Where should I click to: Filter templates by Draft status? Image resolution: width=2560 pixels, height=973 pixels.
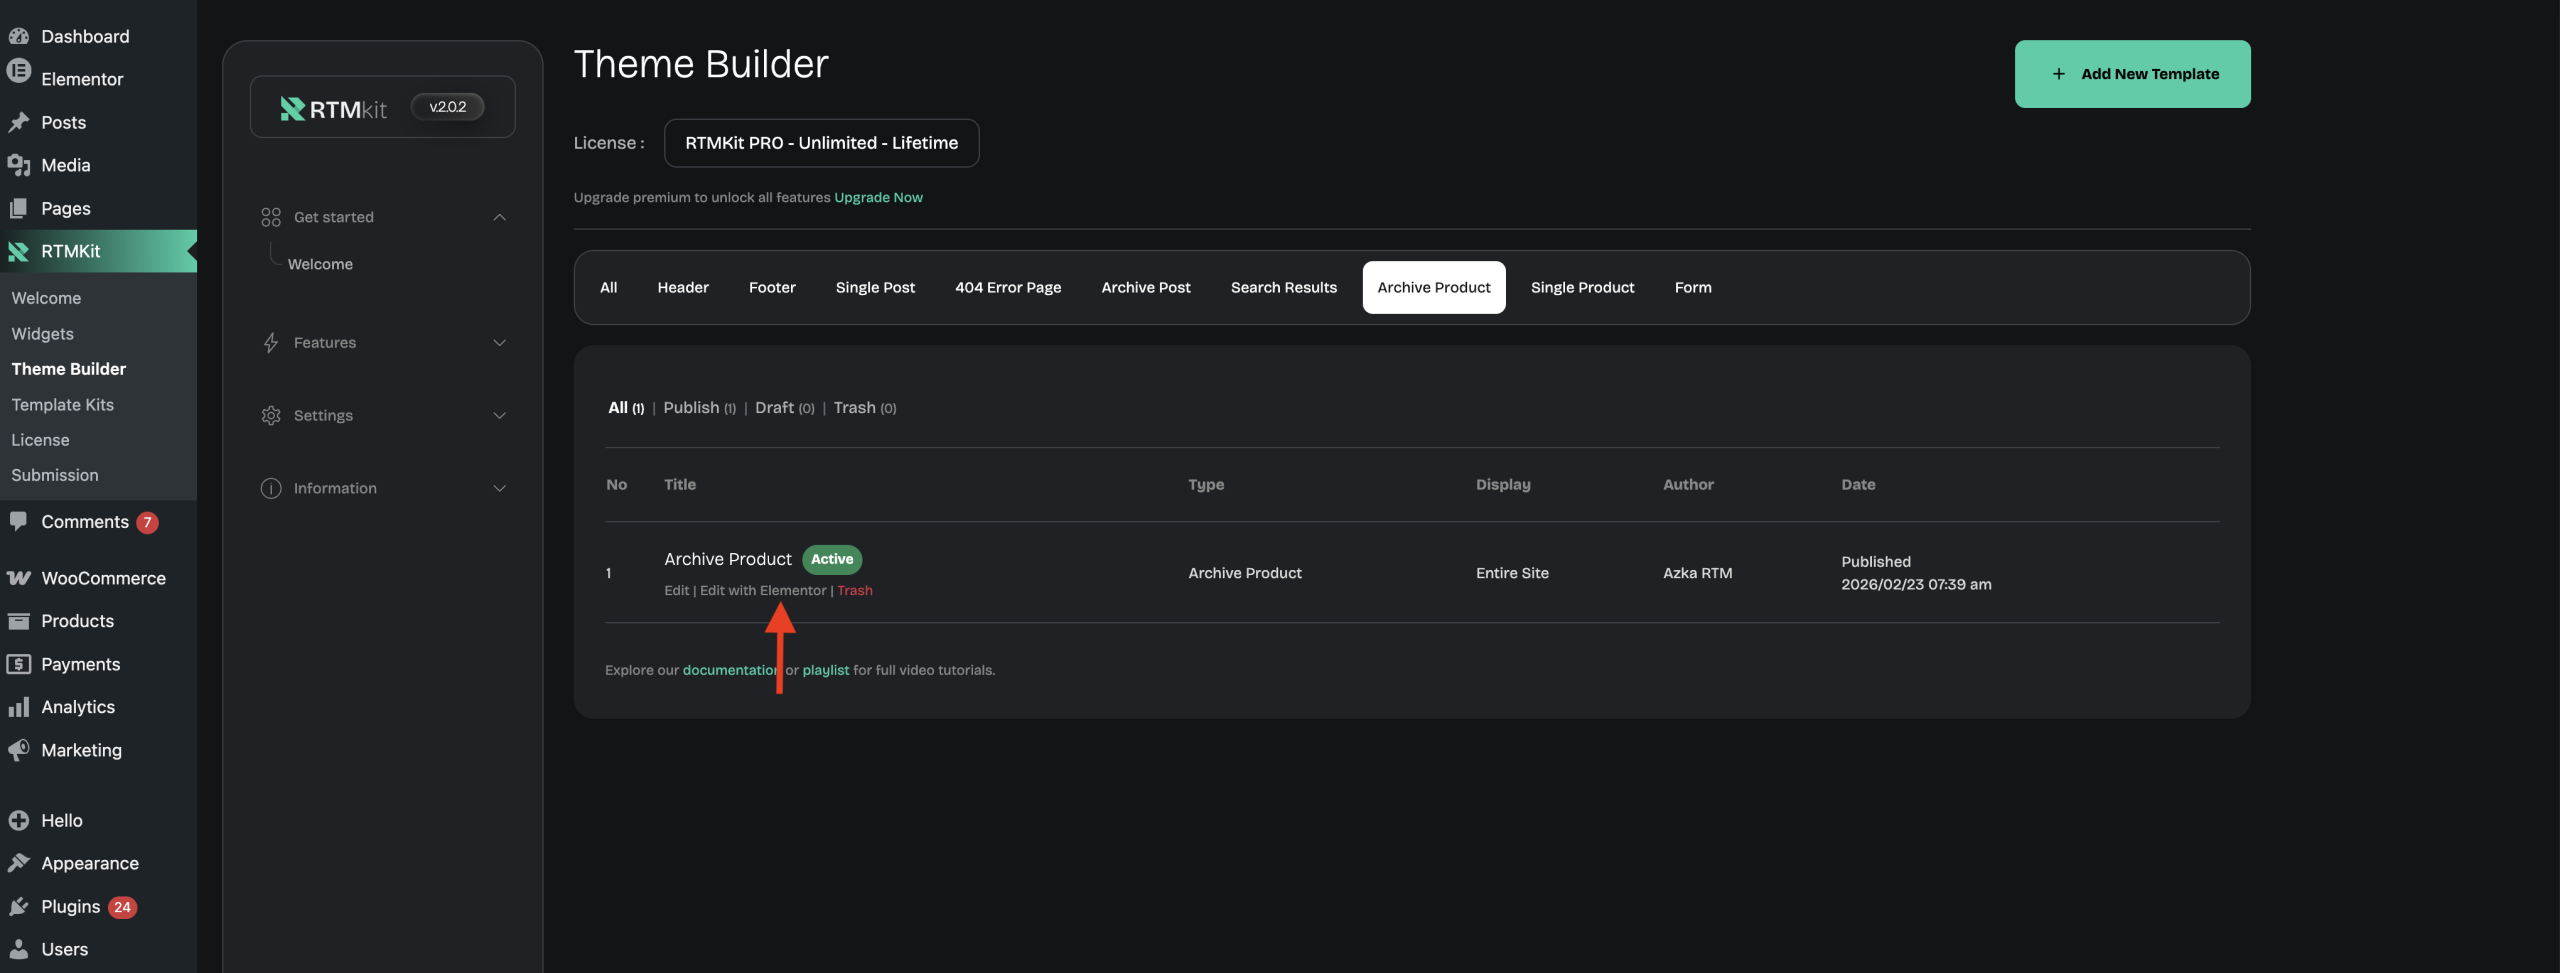tap(775, 408)
